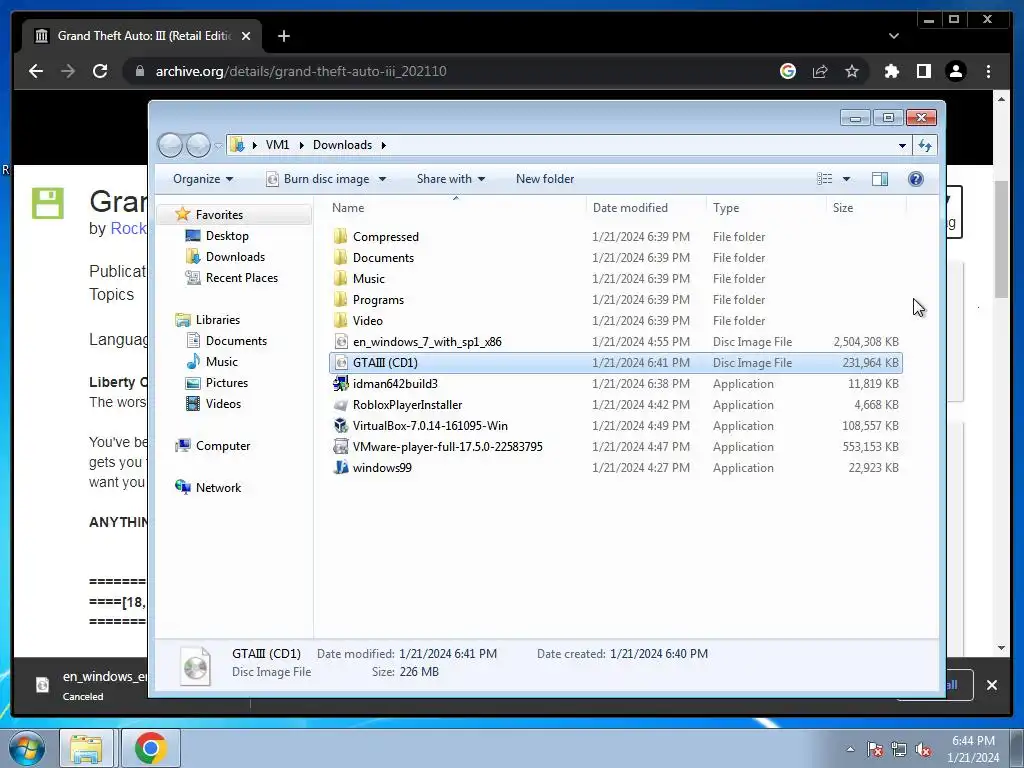Click VM1 in the address breadcrumb
The image size is (1024, 768).
point(277,145)
